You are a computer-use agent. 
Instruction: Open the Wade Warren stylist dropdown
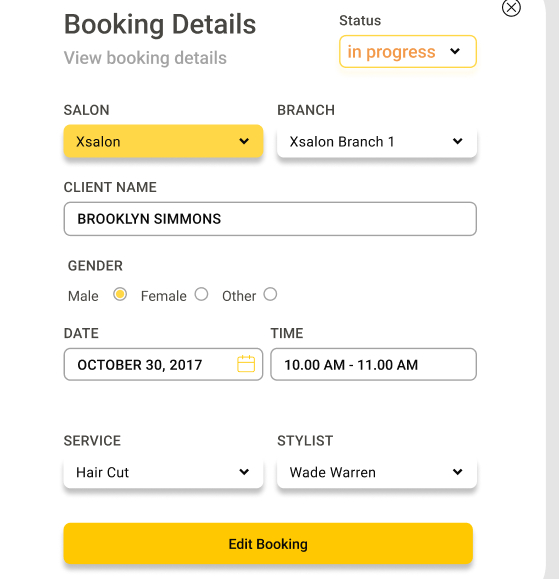point(377,472)
